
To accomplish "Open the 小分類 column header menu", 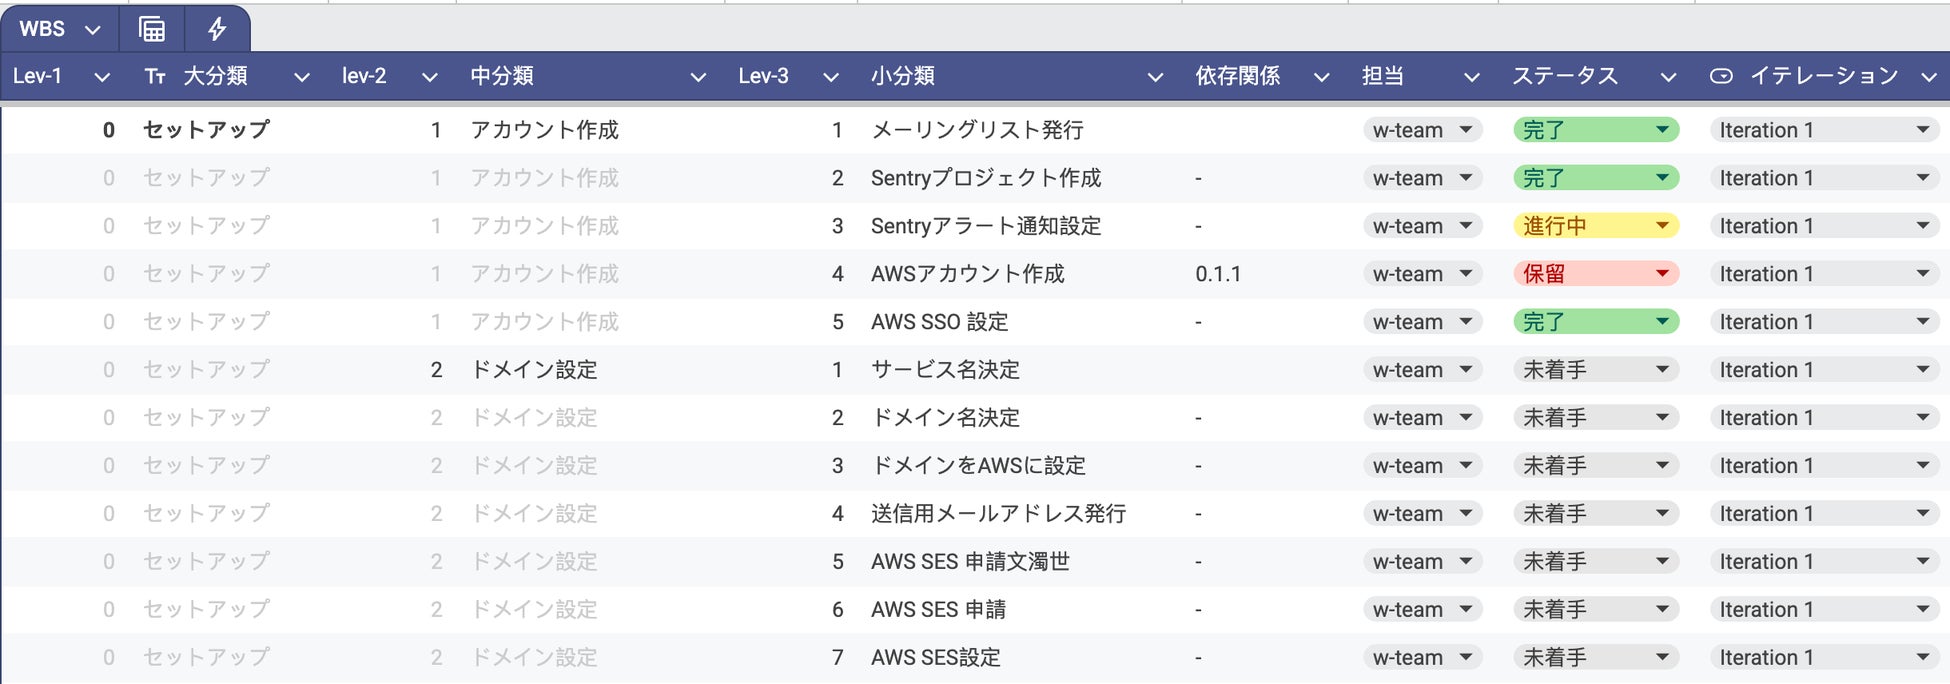I will click(x=1155, y=77).
